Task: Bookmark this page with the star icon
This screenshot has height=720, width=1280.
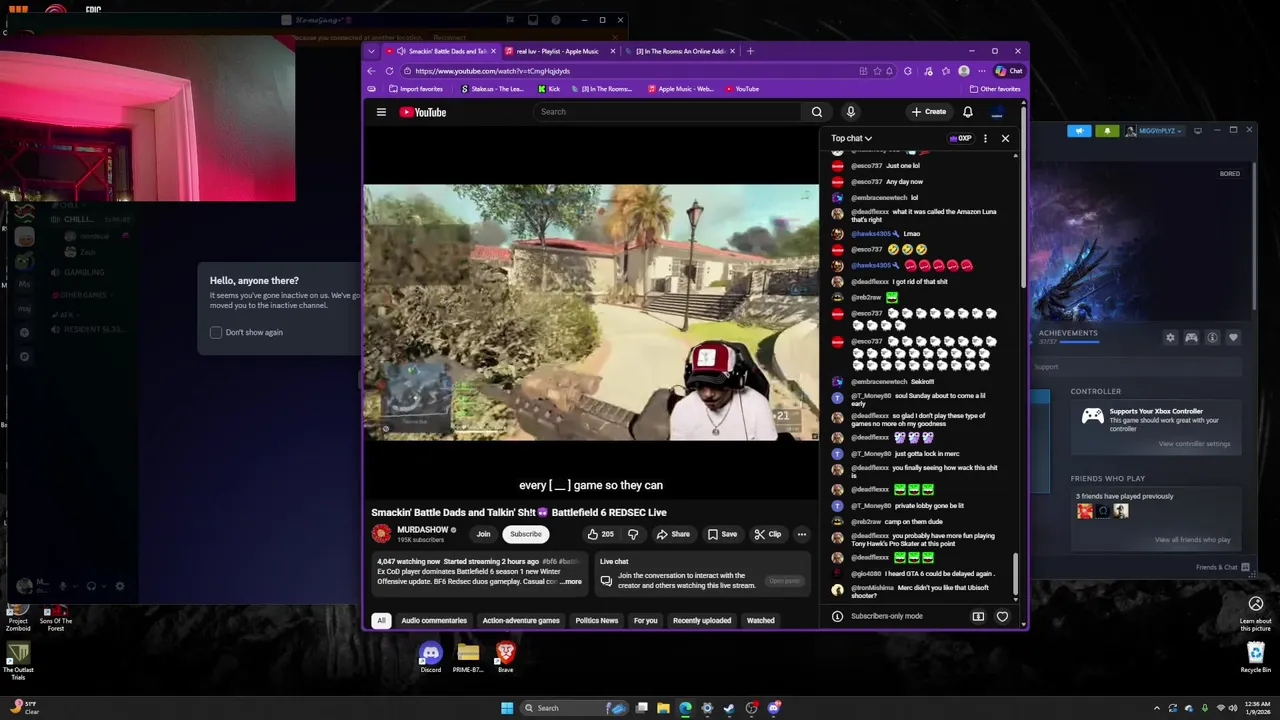Action: click(877, 71)
